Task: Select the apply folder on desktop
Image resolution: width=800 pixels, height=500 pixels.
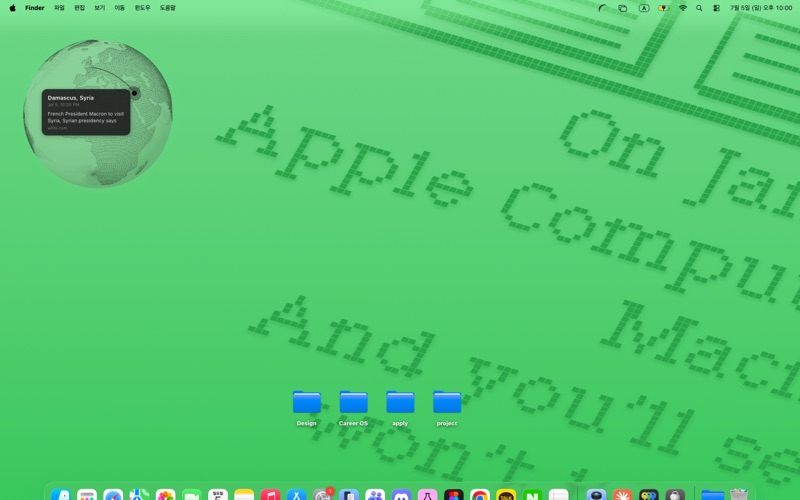Action: point(400,408)
